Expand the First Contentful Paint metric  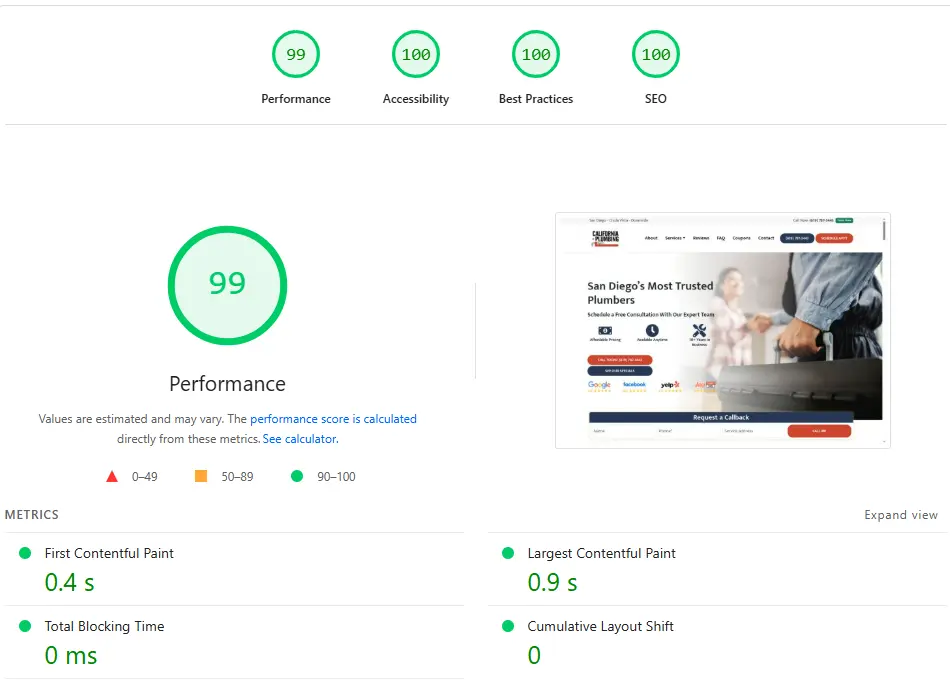pos(109,553)
